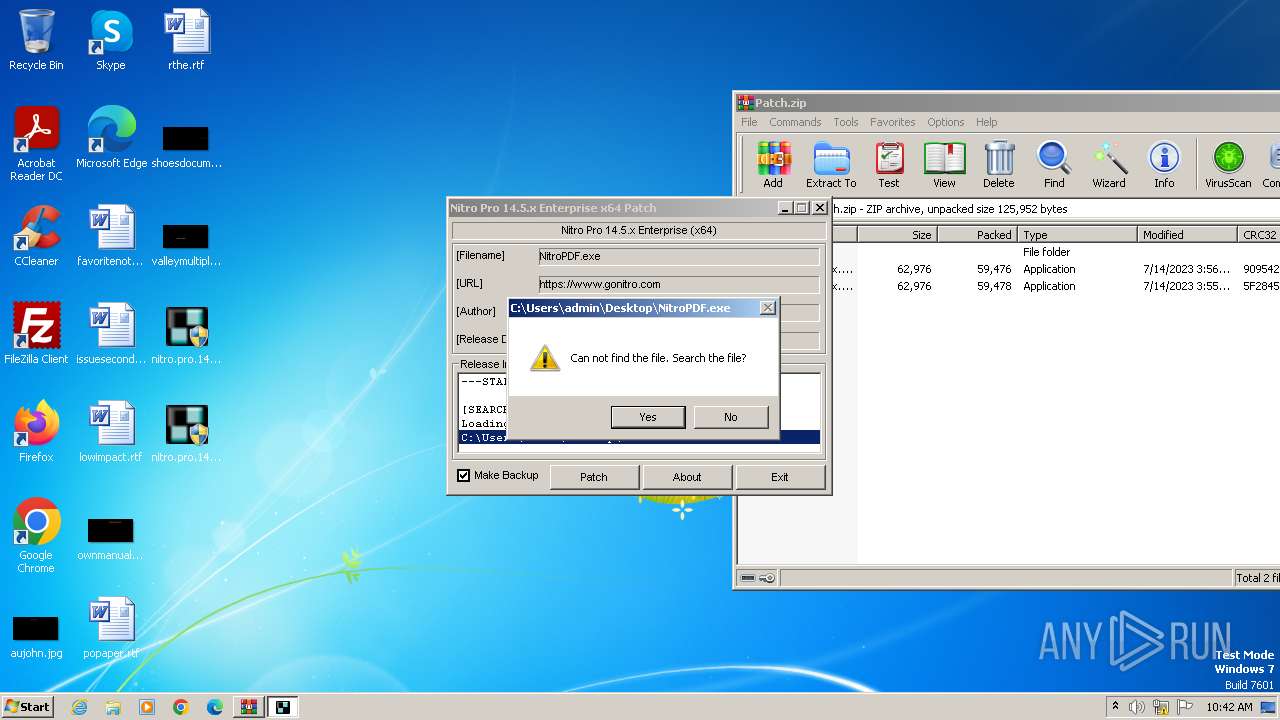The height and width of the screenshot is (720, 1280).
Task: Click Yes in file search dialog
Action: click(648, 417)
